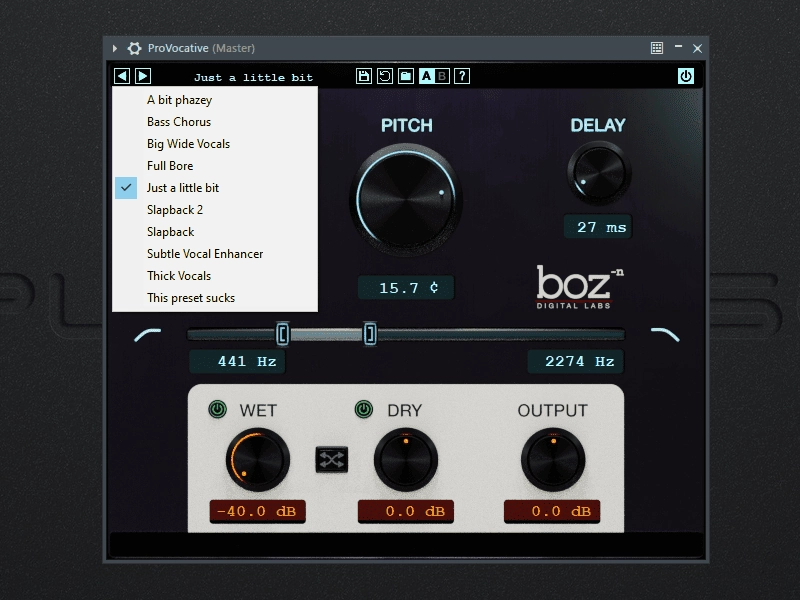Click the high-pass filter curve icon
800x600 pixels.
pos(148,335)
